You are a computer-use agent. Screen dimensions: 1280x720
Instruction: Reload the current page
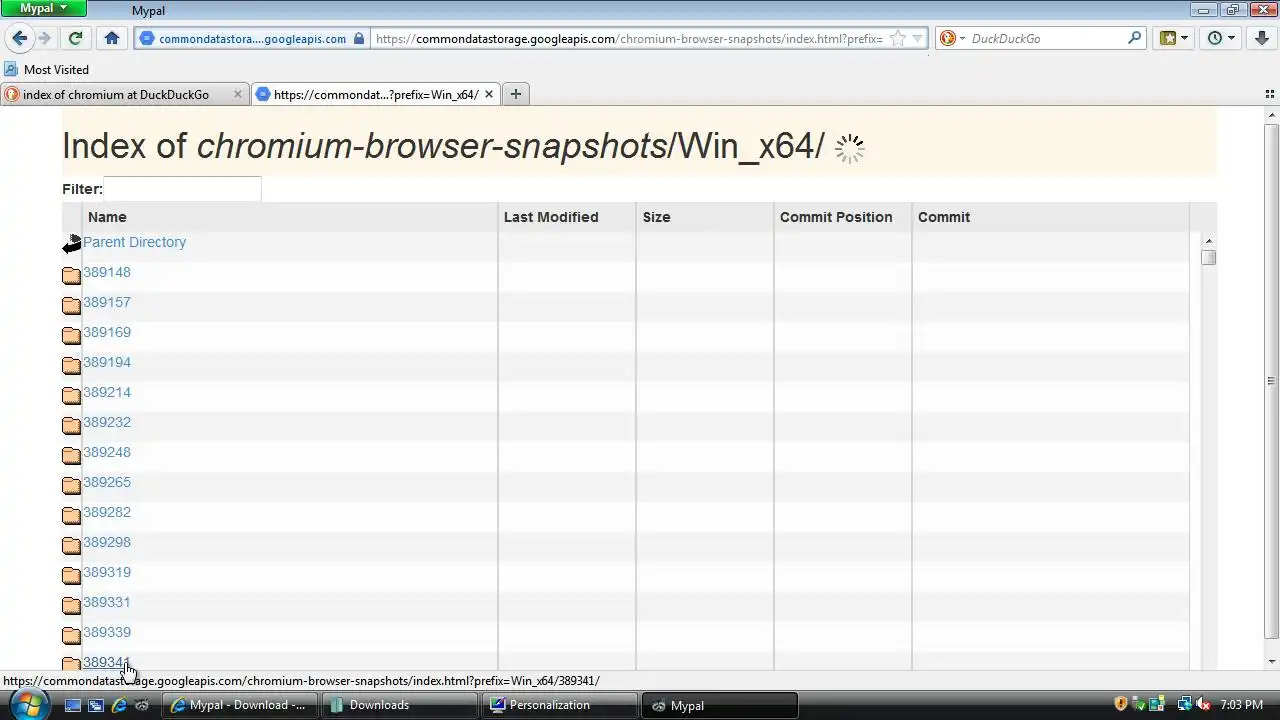point(75,38)
